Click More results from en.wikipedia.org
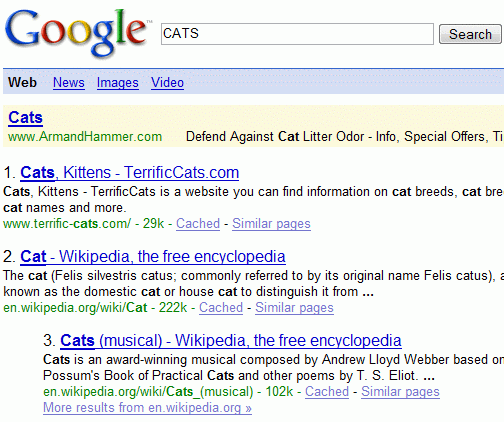 [x=147, y=407]
